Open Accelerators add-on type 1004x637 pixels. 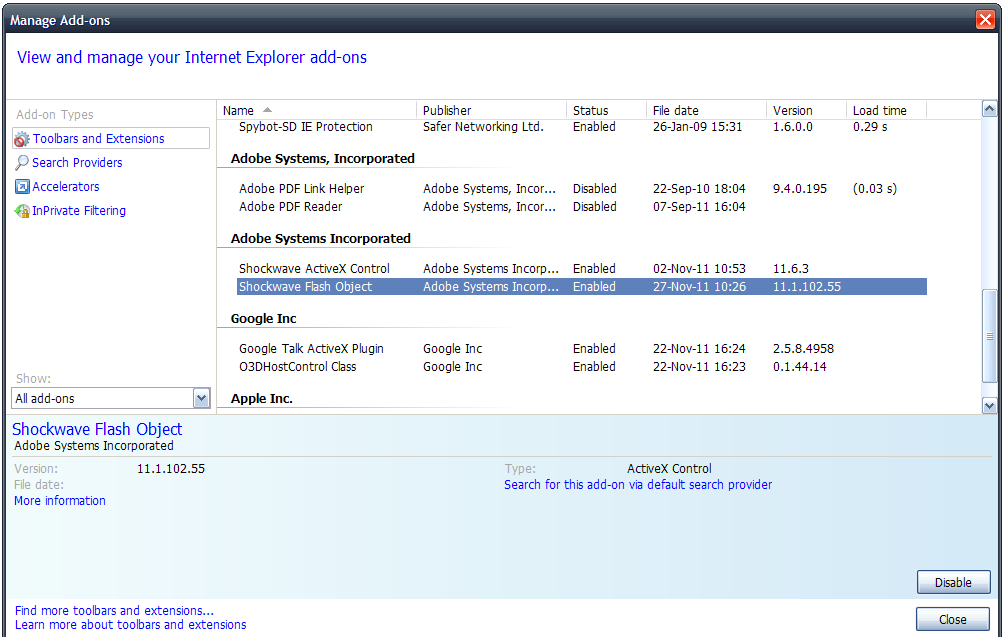(x=65, y=186)
